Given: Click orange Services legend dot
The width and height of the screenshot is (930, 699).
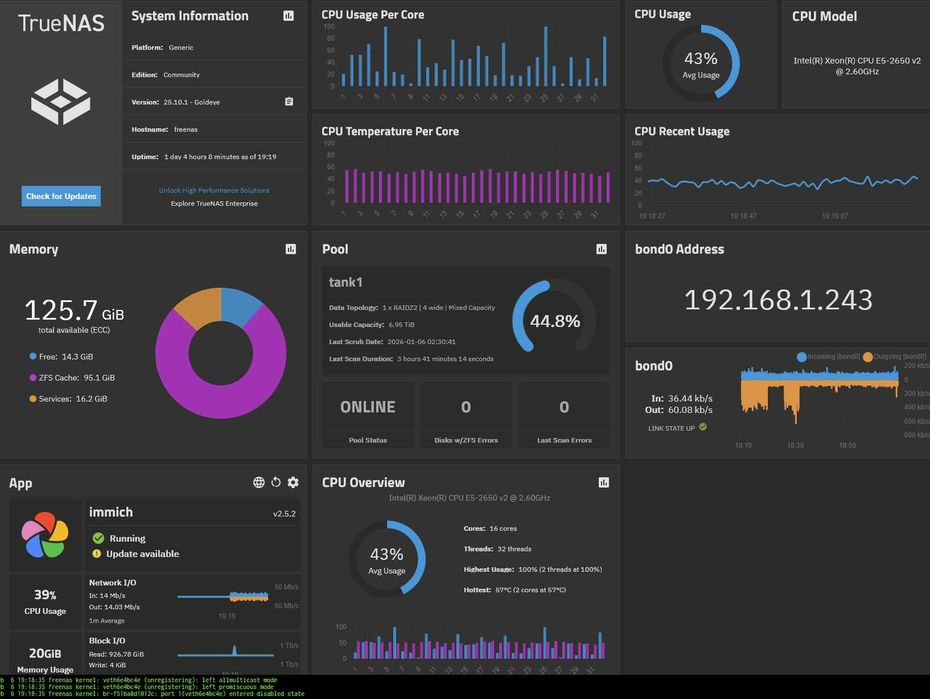Looking at the screenshot, I should point(33,399).
